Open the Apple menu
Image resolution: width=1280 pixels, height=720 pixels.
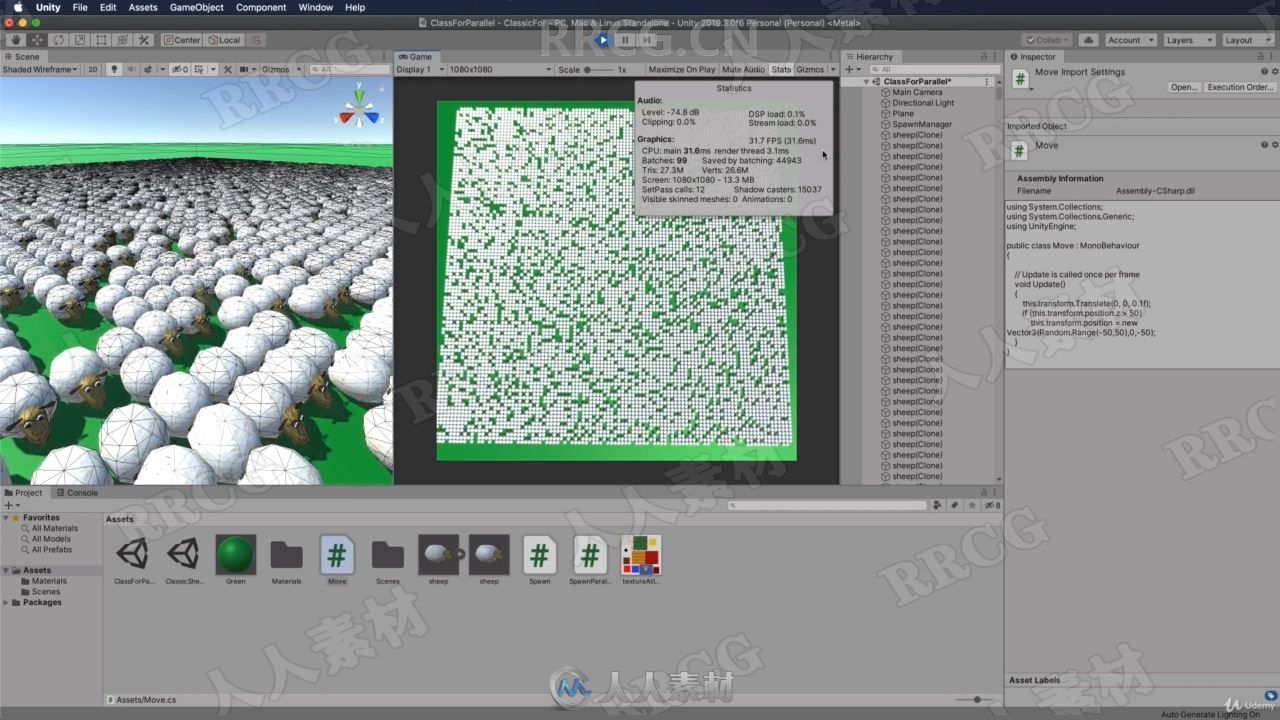(18, 7)
